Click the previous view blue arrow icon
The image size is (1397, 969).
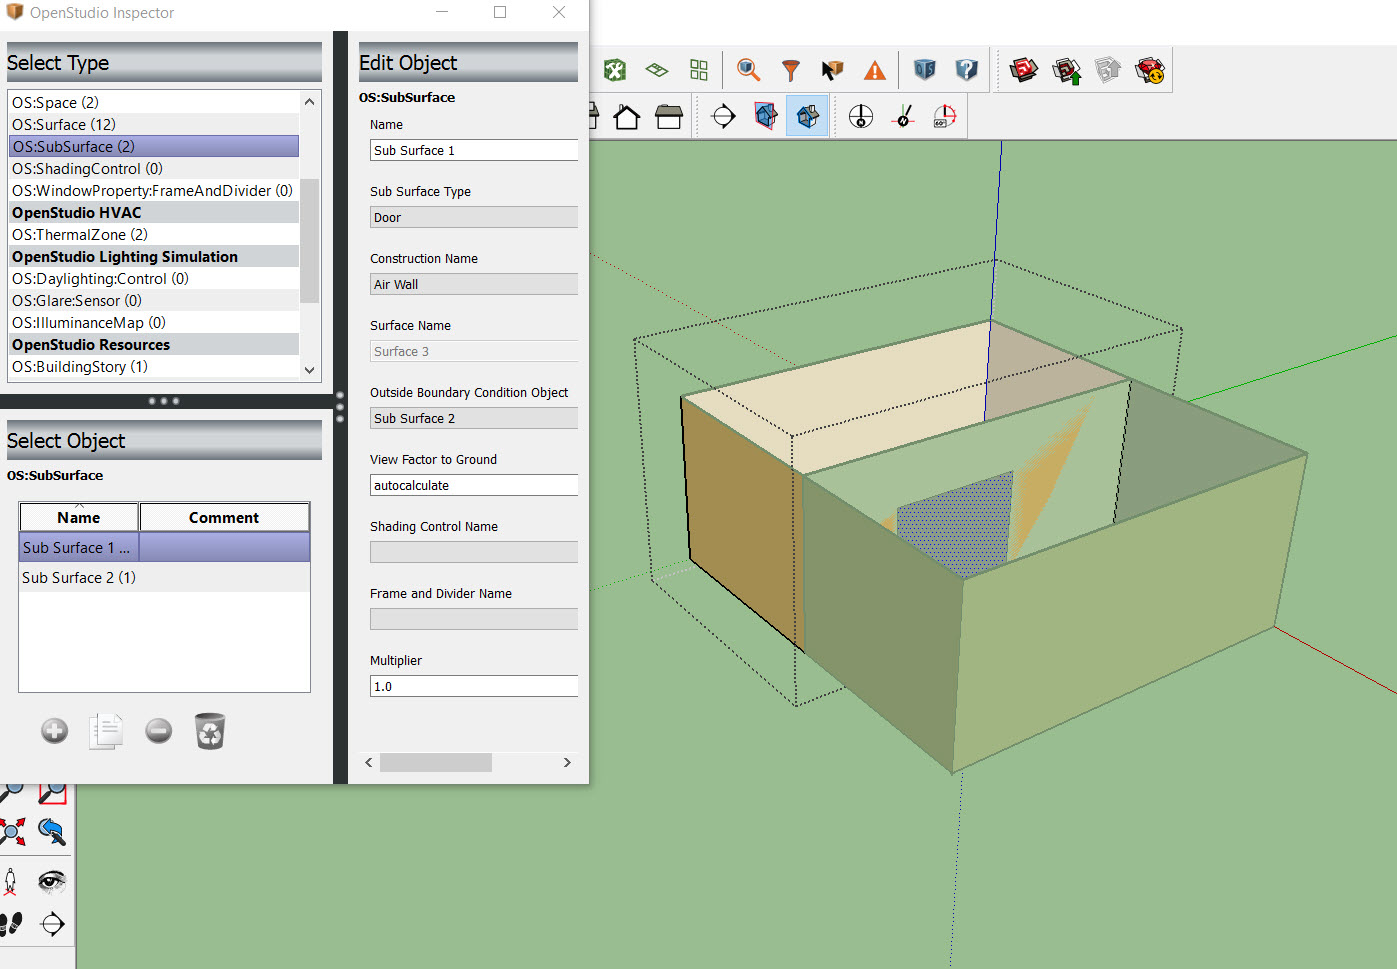[52, 831]
